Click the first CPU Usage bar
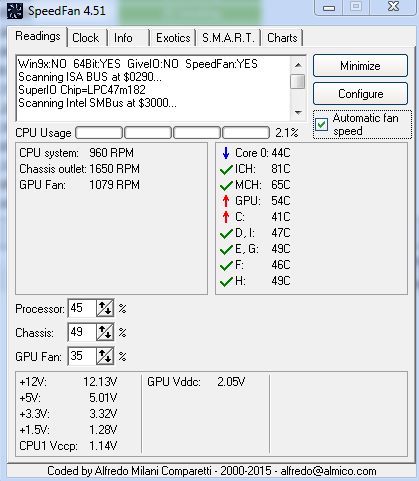 click(99, 133)
